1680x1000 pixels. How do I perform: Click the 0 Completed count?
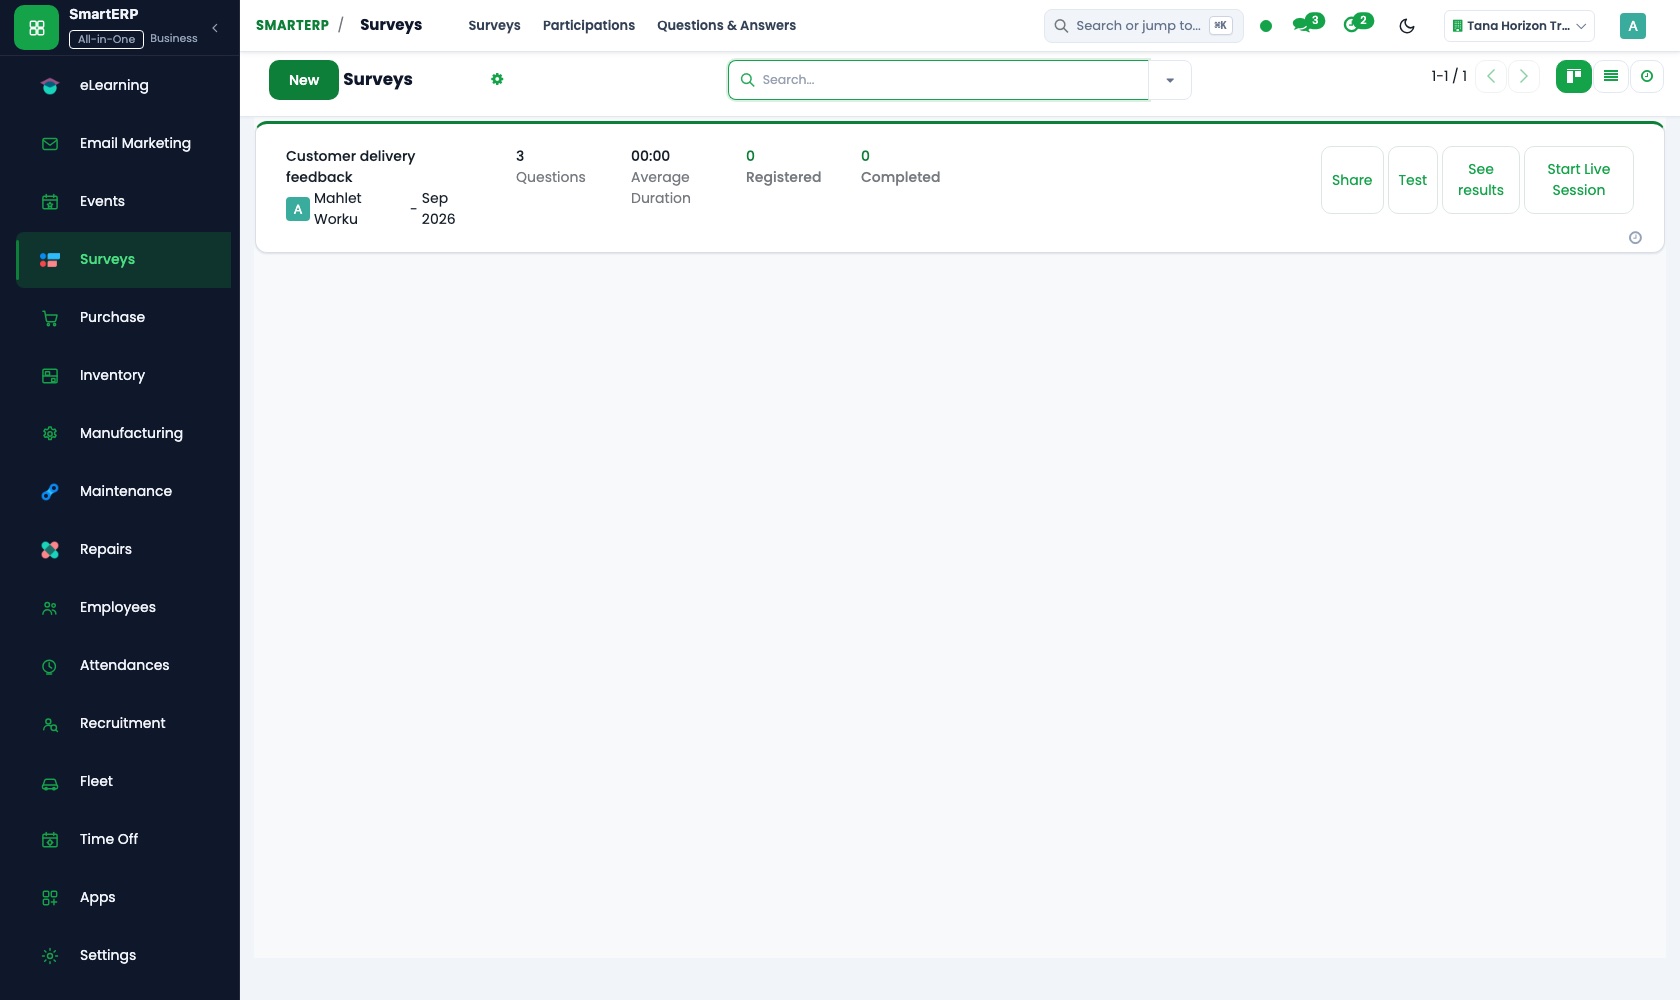[x=900, y=166]
